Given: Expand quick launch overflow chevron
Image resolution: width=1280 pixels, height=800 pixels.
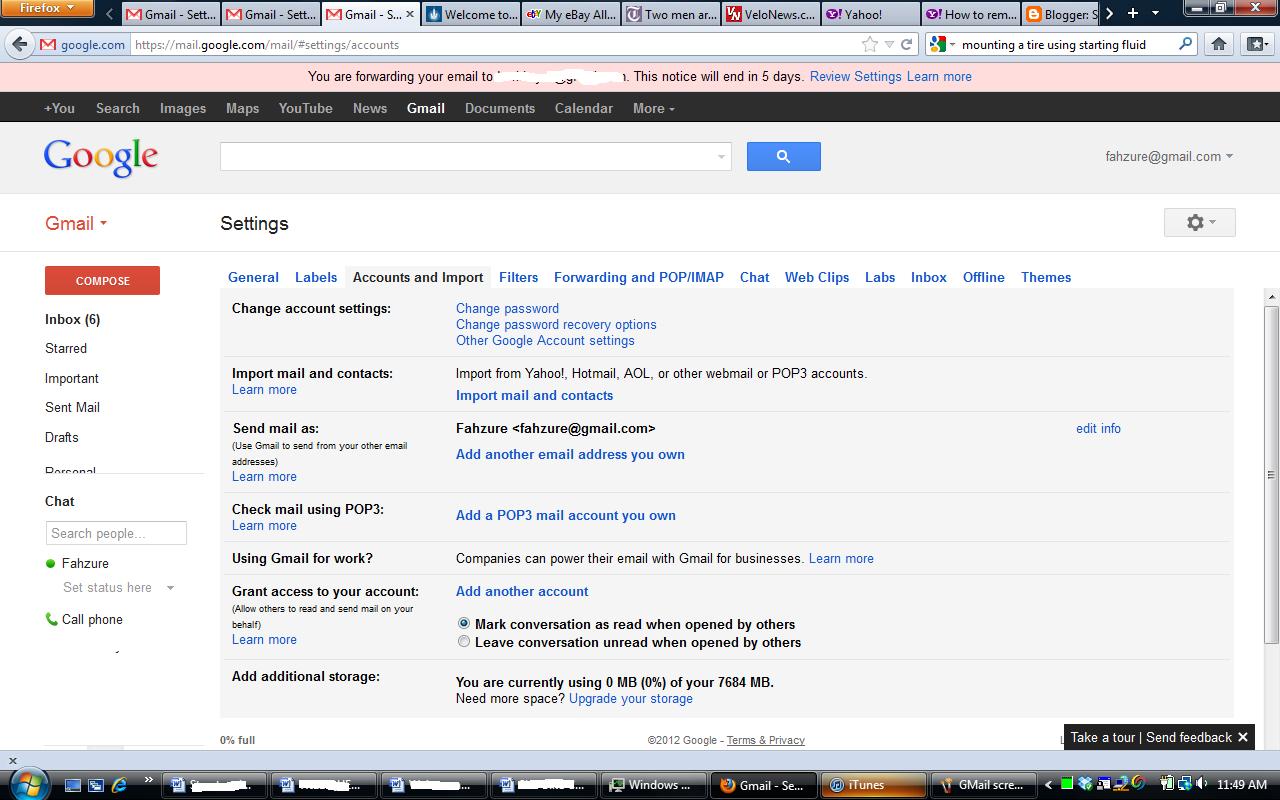Looking at the screenshot, I should coord(149,781).
